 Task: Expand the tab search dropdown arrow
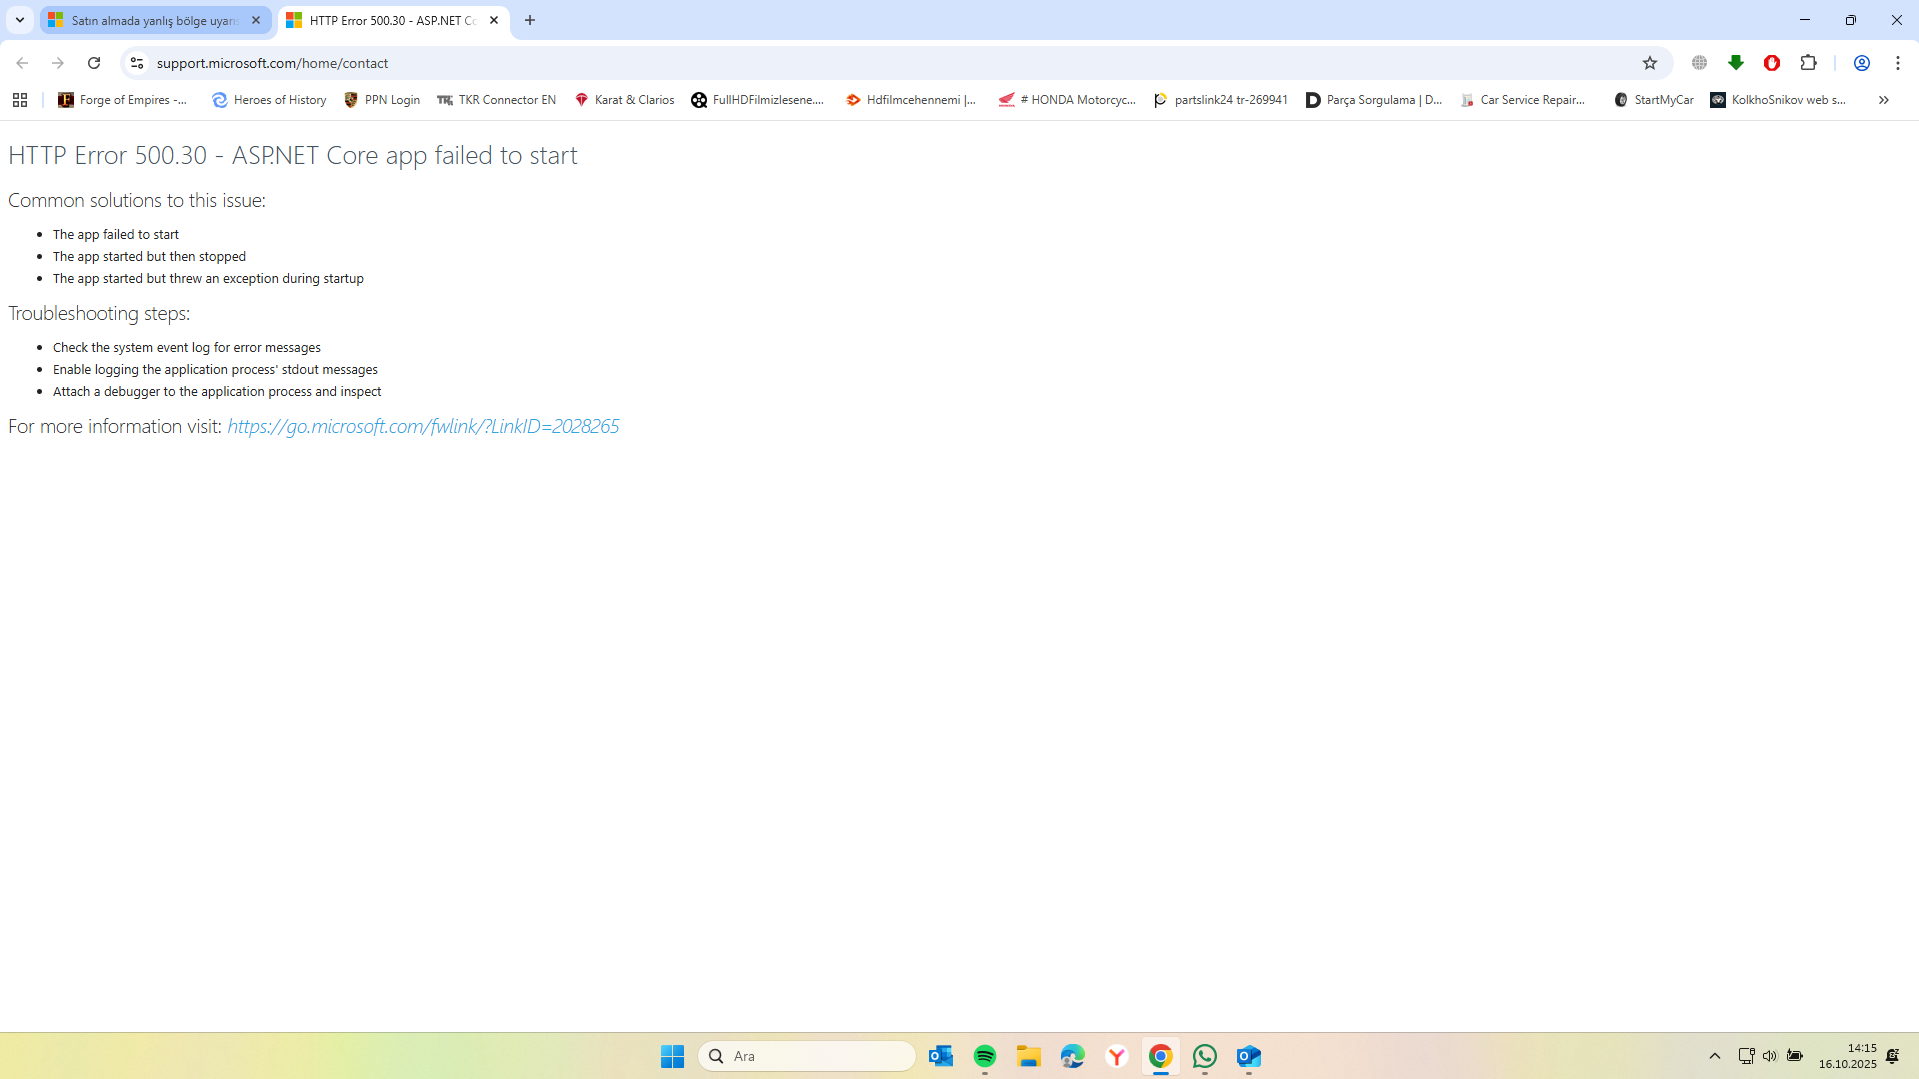[x=20, y=20]
